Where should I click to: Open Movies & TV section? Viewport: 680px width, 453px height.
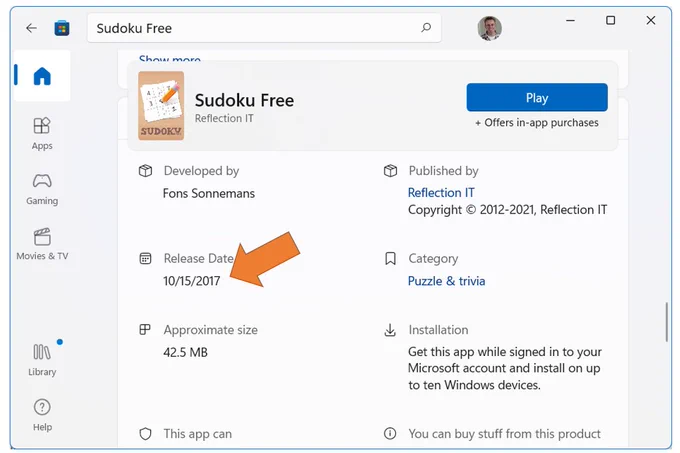[42, 244]
